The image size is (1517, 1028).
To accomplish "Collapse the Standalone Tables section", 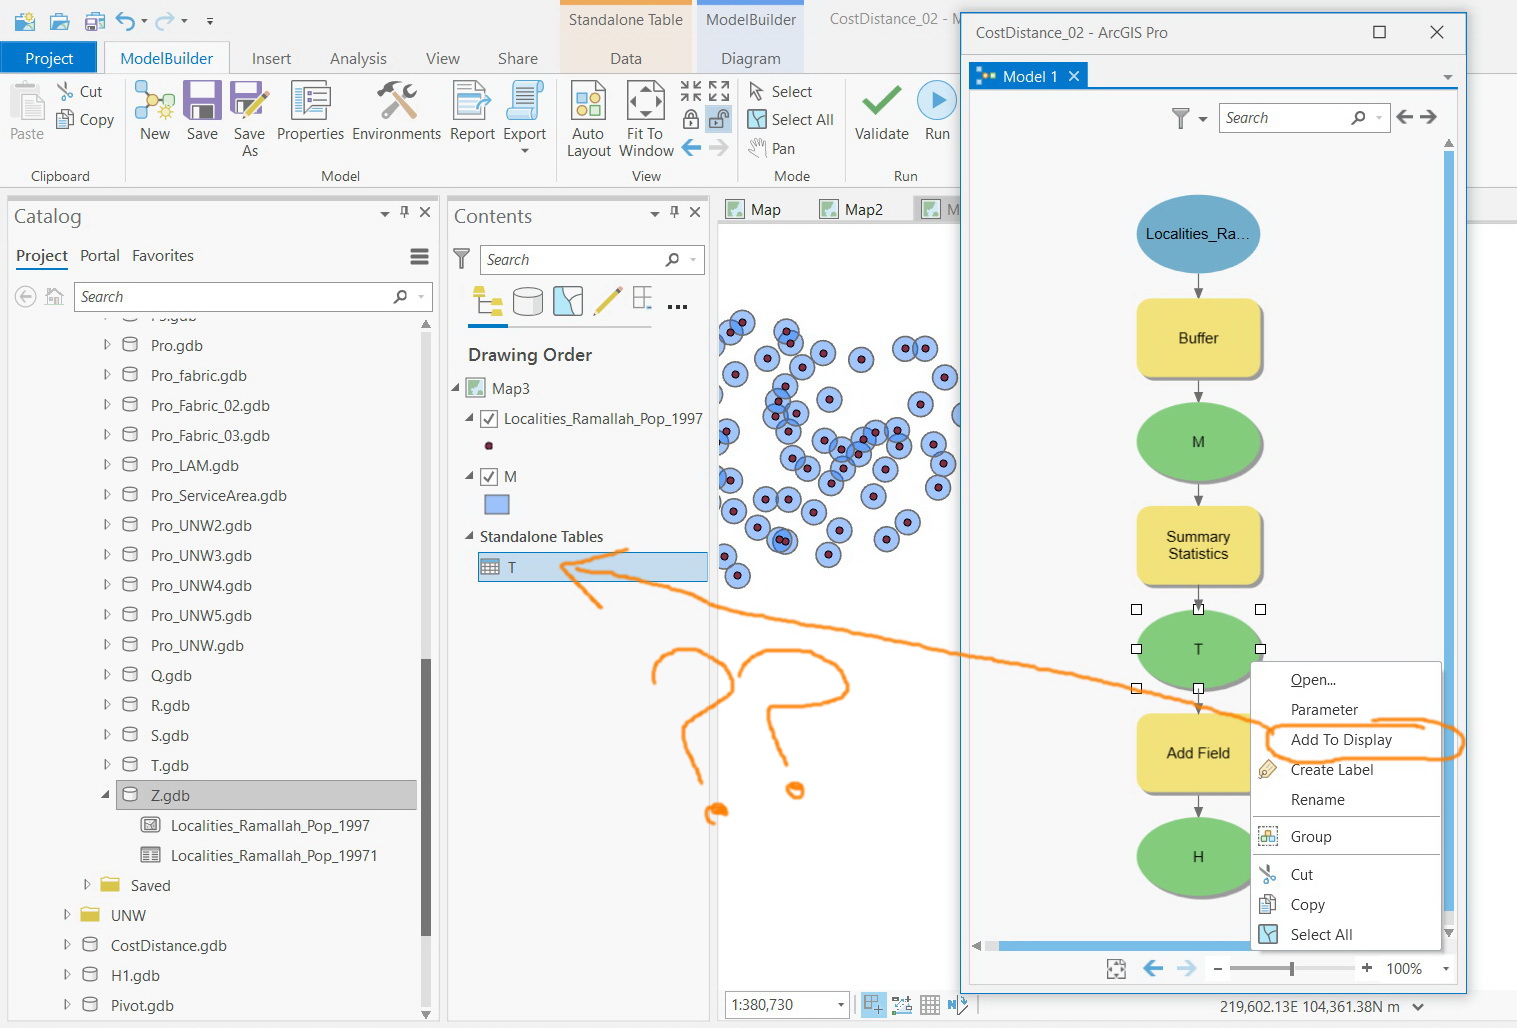I will click(x=469, y=536).
